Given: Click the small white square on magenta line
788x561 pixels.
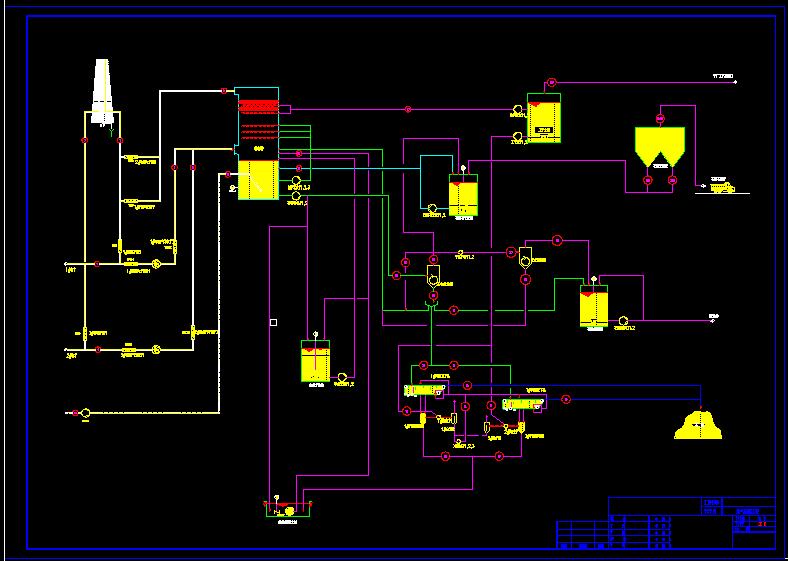Looking at the screenshot, I should (x=273, y=322).
